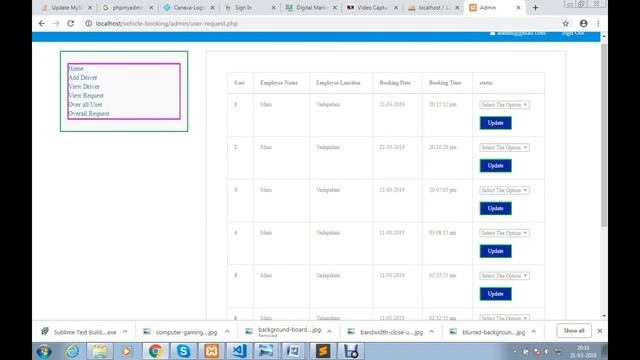This screenshot has width=640, height=360.
Task: Expand options for background-board jpg download
Action: point(329,332)
